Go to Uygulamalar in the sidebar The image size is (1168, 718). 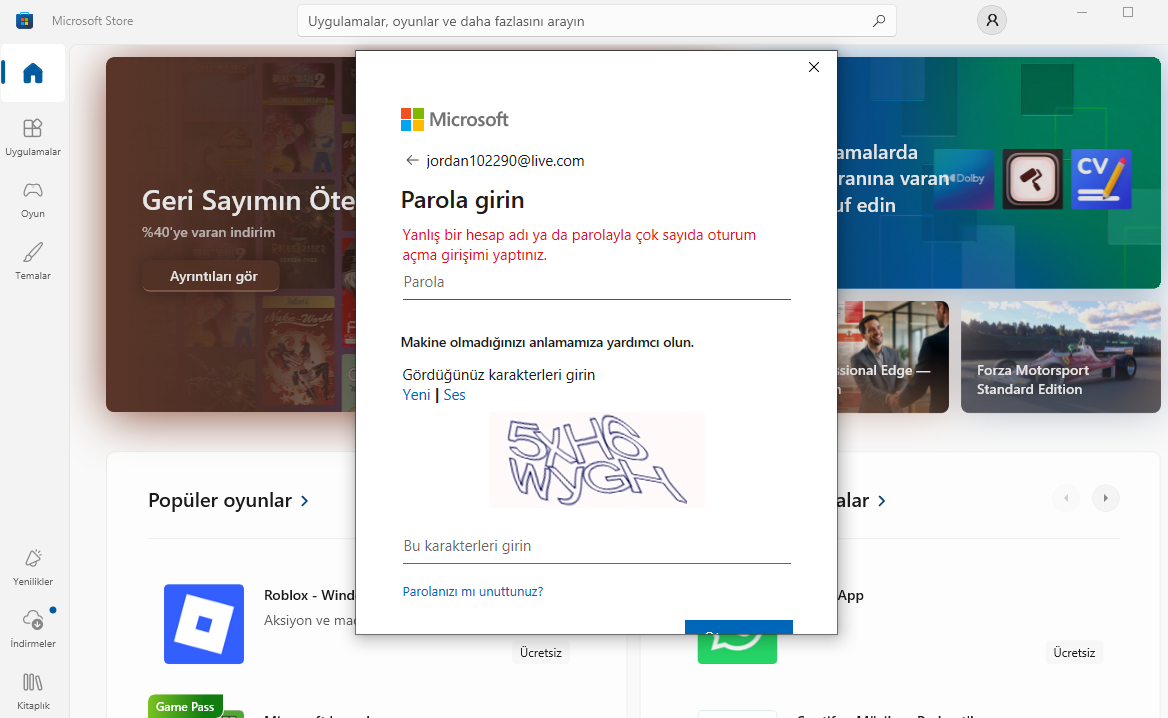[x=33, y=137]
